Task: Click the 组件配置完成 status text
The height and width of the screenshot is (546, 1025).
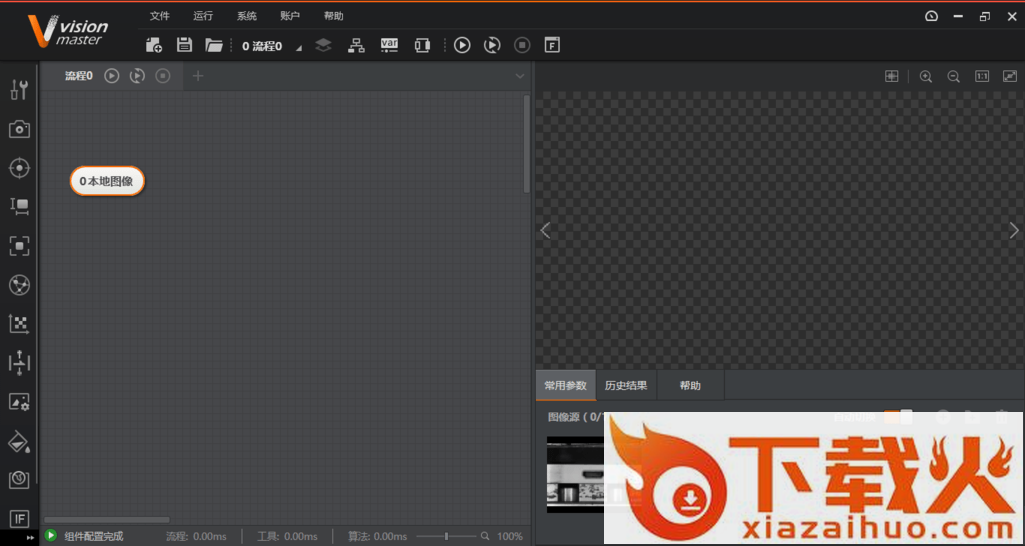Action: point(93,536)
